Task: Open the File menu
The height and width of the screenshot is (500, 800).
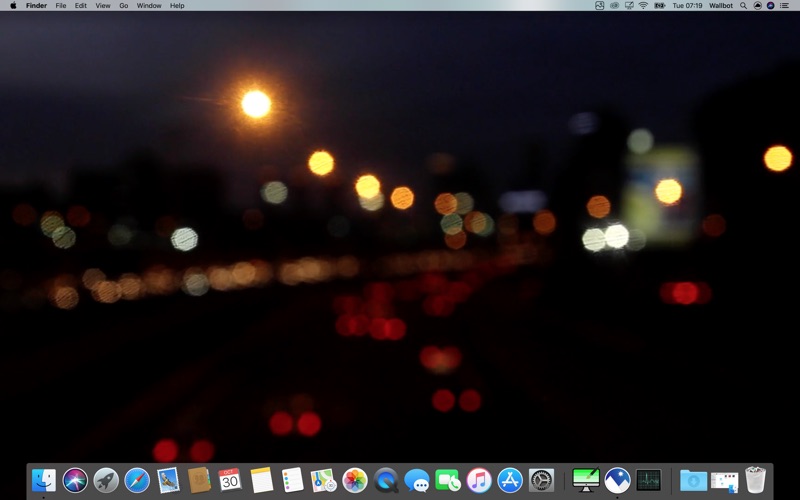Action: (61, 6)
